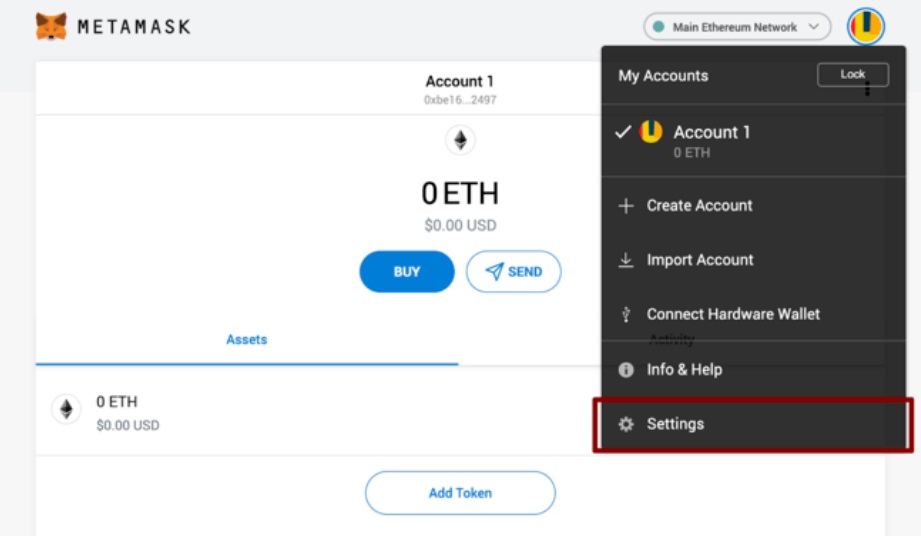Click the SEND button
Viewport: 921px width, 536px height.
click(x=513, y=271)
